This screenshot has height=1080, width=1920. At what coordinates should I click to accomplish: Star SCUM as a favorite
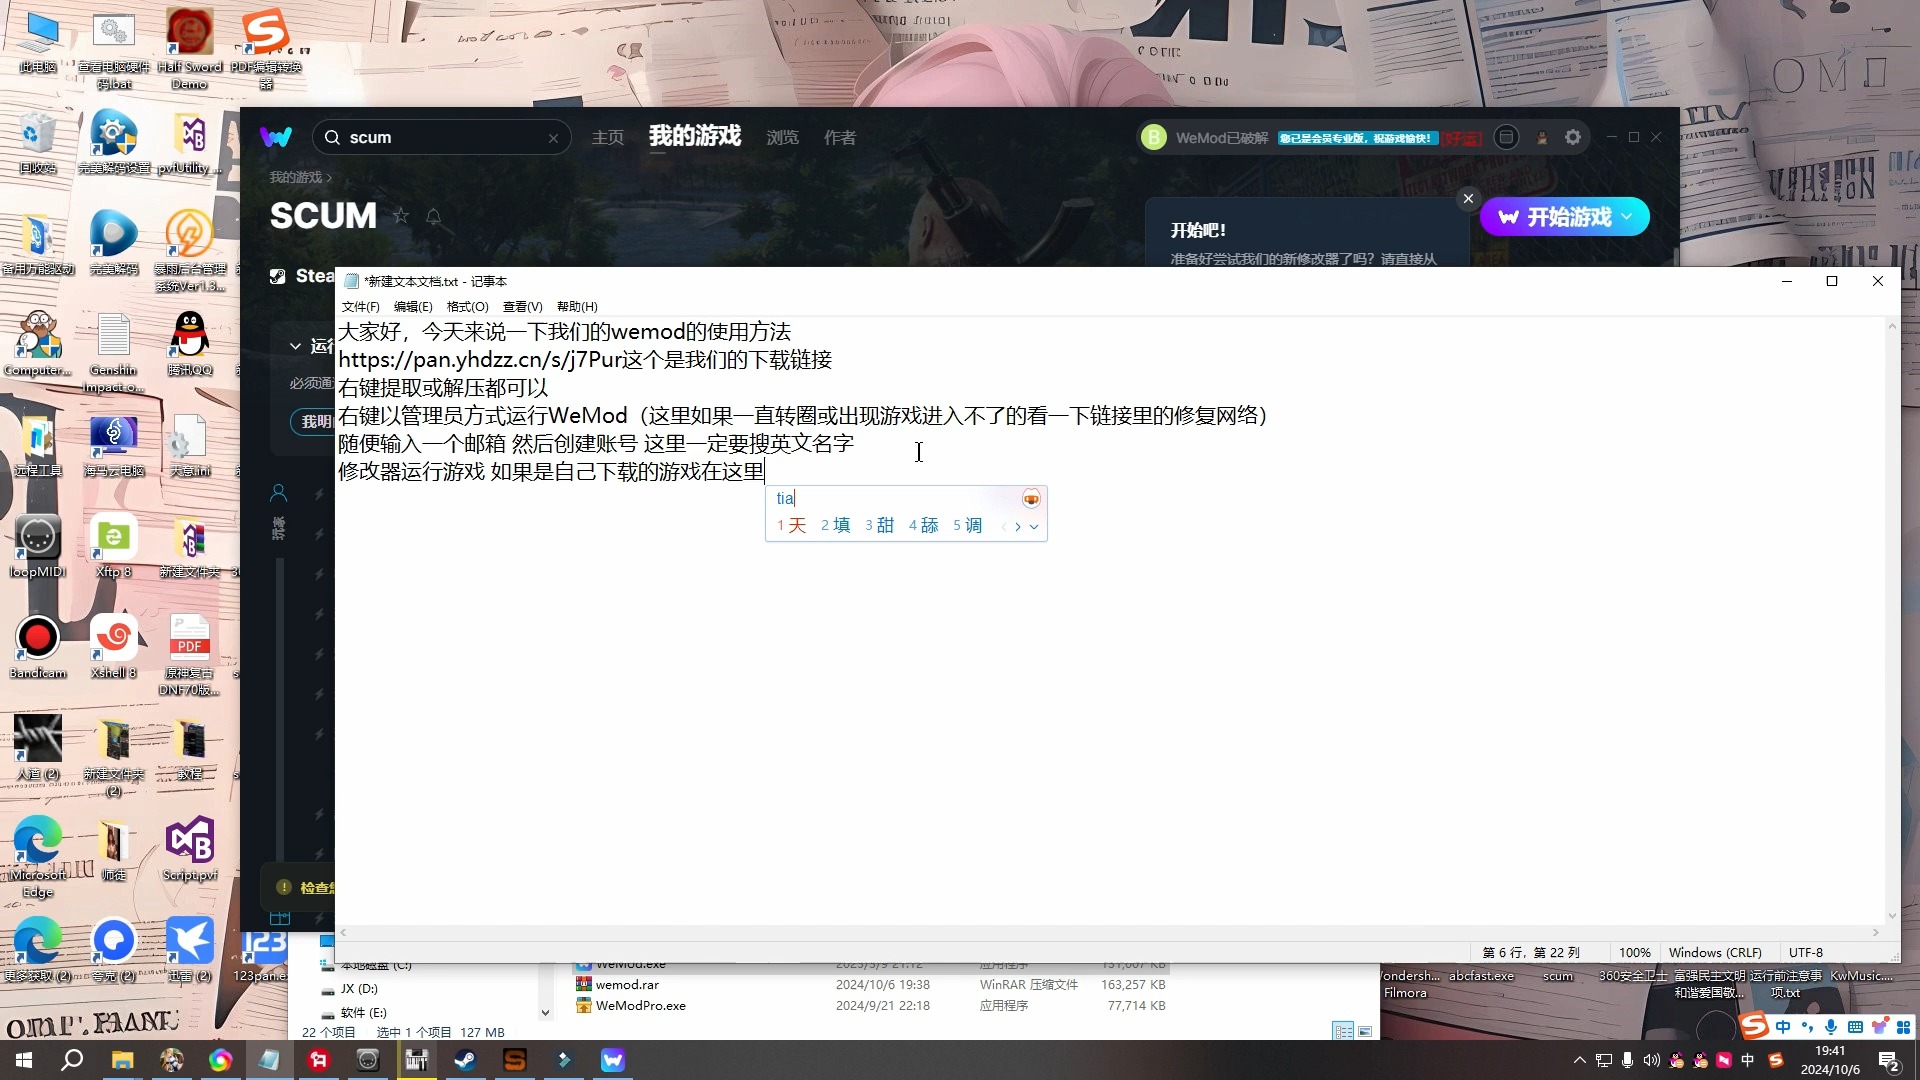tap(401, 216)
